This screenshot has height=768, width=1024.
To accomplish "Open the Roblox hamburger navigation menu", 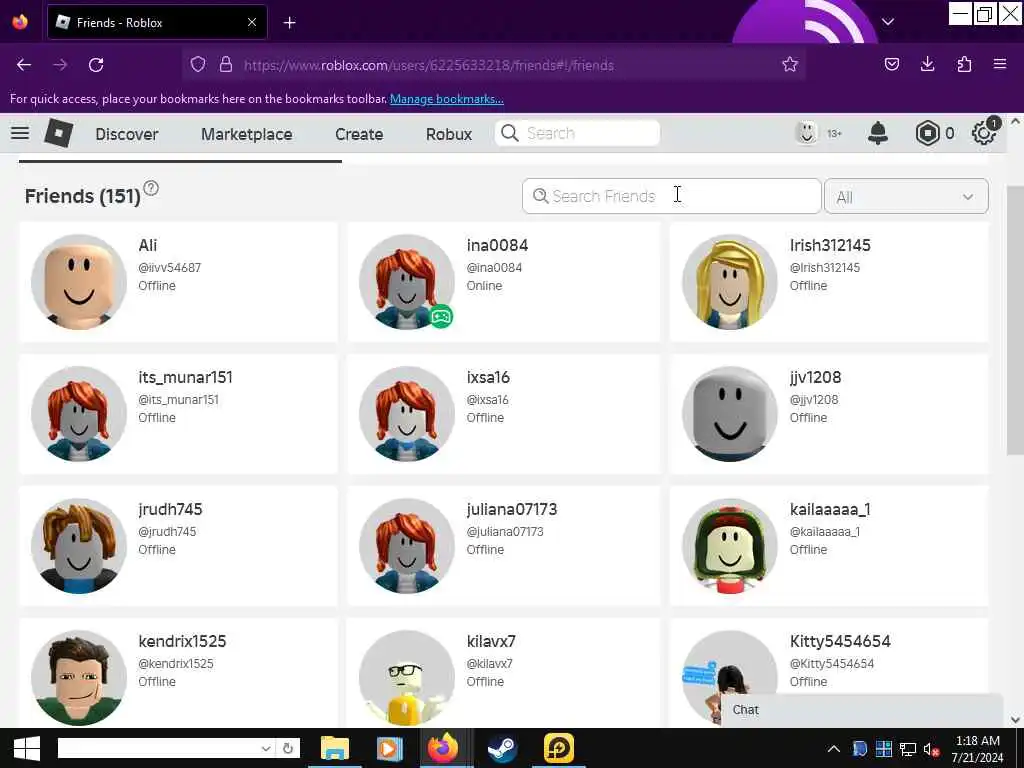I will tap(20, 133).
